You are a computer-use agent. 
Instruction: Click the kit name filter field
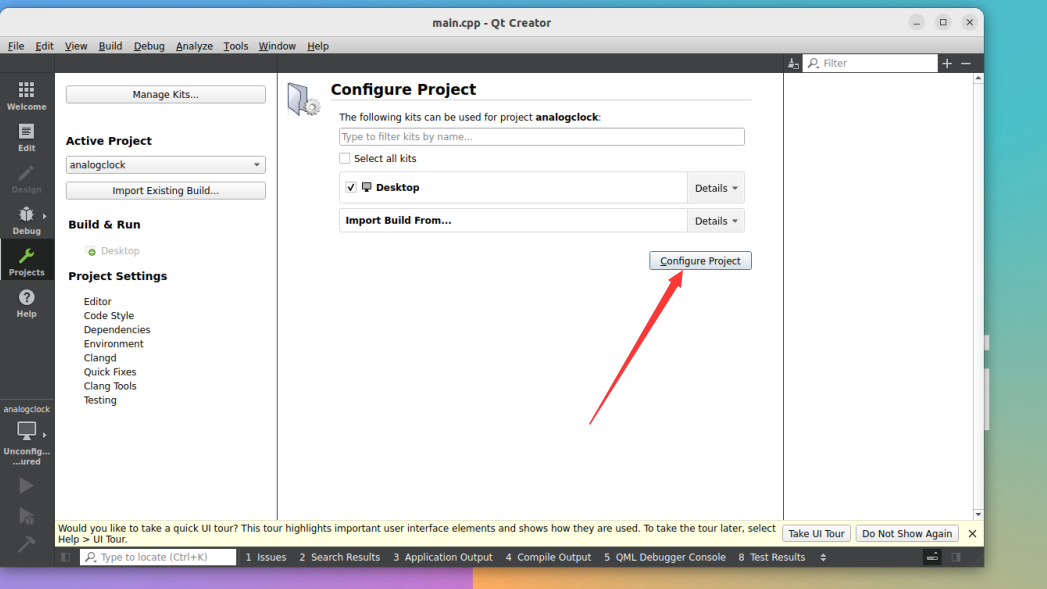(x=542, y=137)
